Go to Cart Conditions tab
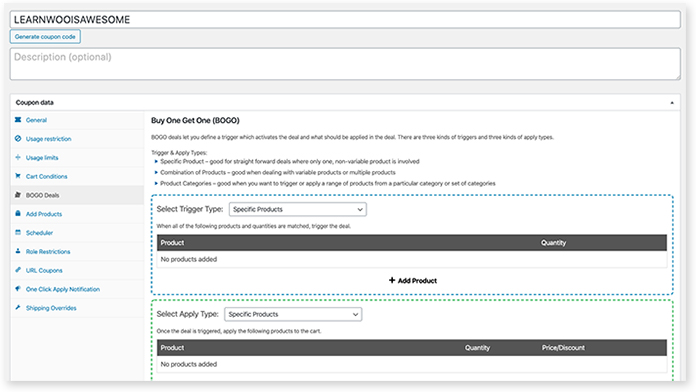 77,176
